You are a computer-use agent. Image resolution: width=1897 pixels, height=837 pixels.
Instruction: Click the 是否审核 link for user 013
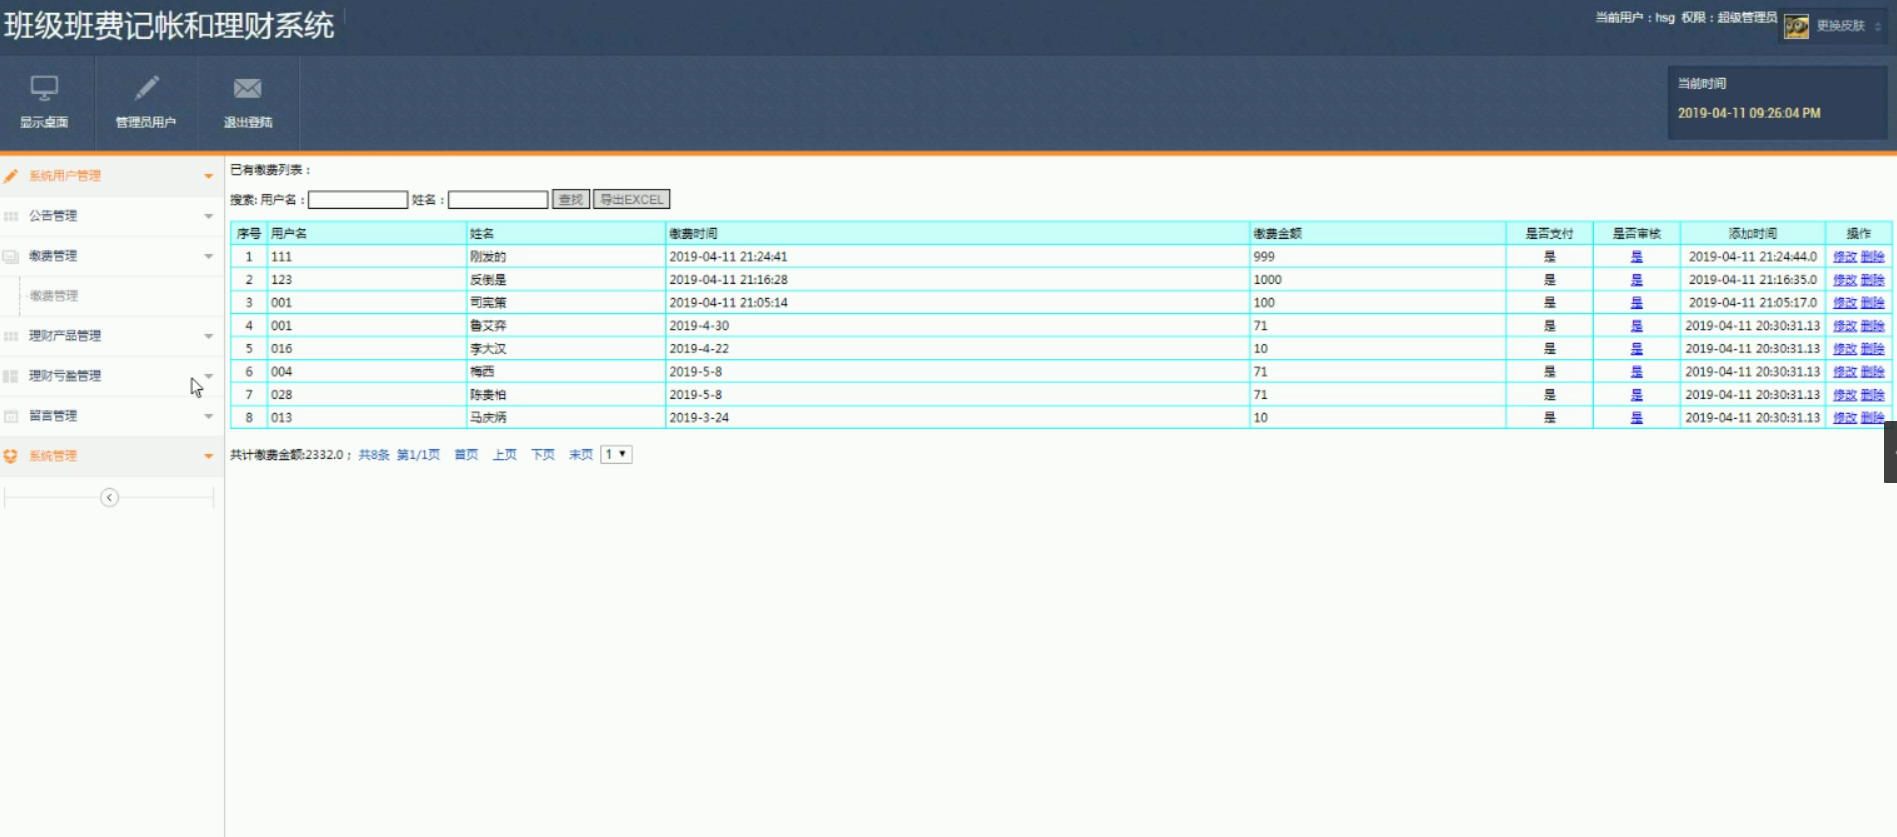1636,418
